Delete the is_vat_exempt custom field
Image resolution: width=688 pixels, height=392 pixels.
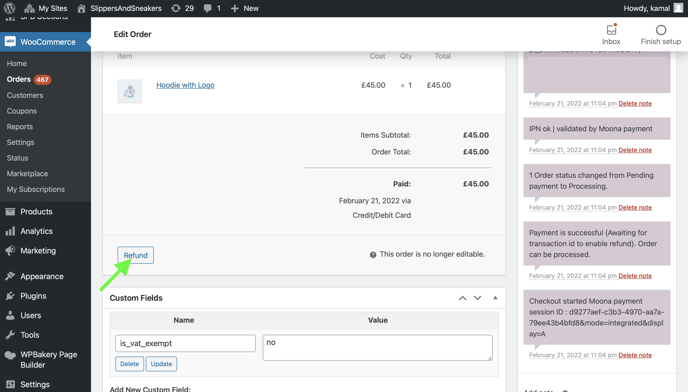[129, 364]
